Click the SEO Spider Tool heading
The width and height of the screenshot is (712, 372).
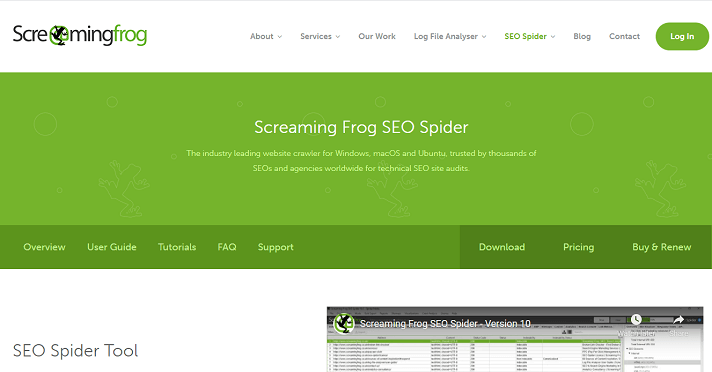click(x=75, y=351)
